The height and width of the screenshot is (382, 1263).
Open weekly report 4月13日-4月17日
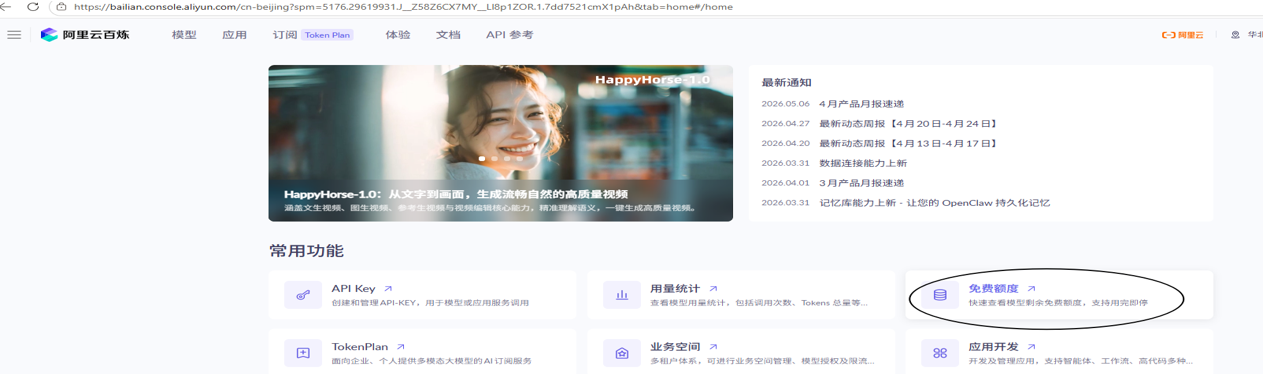(x=909, y=144)
